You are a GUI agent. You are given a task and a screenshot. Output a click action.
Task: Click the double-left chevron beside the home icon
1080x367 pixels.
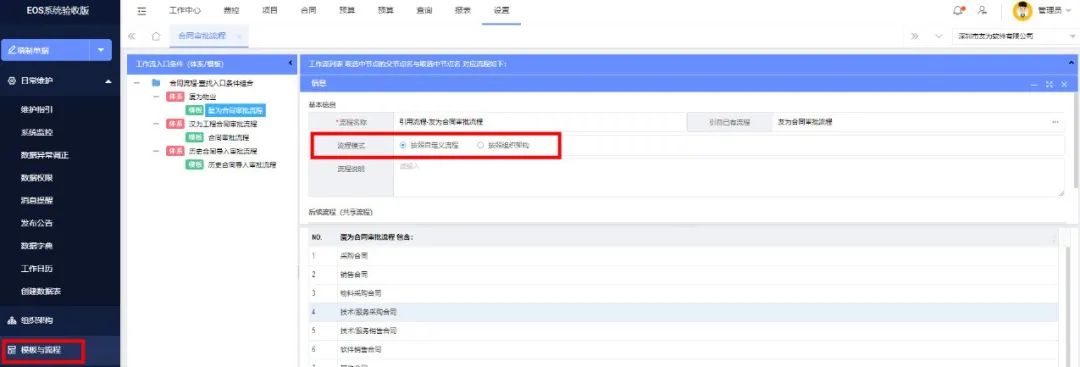[132, 36]
